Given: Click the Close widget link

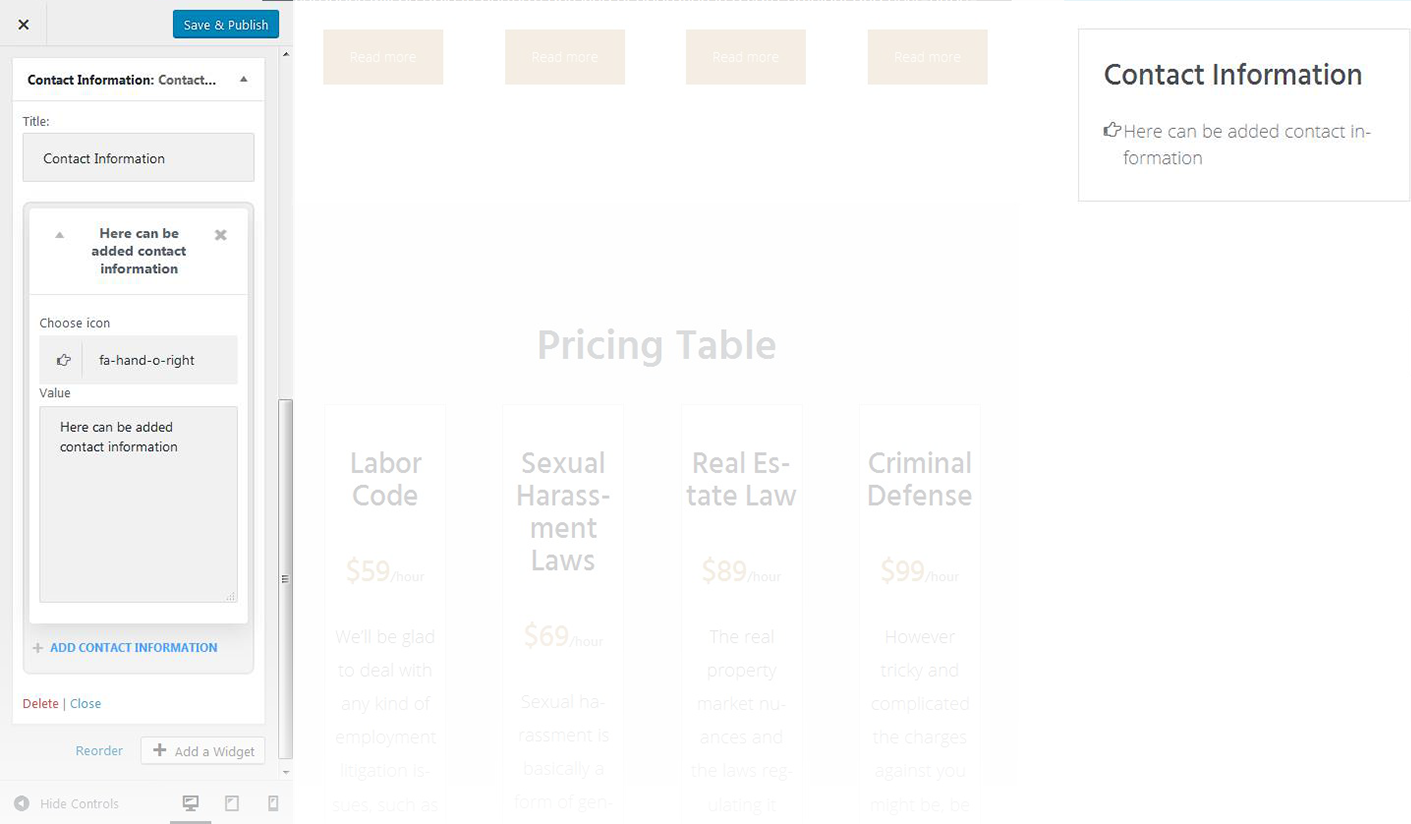Looking at the screenshot, I should pyautogui.click(x=85, y=704).
